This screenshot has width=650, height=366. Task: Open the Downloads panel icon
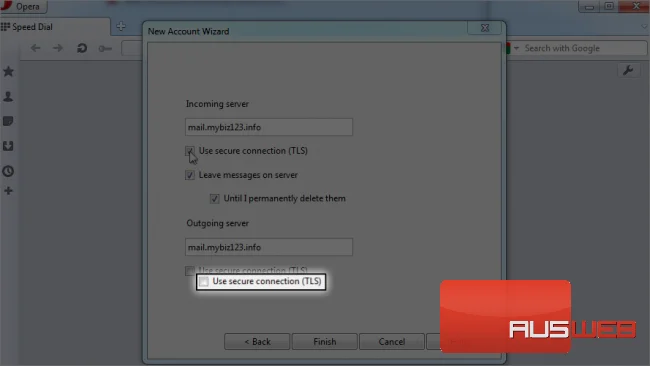pos(8,146)
